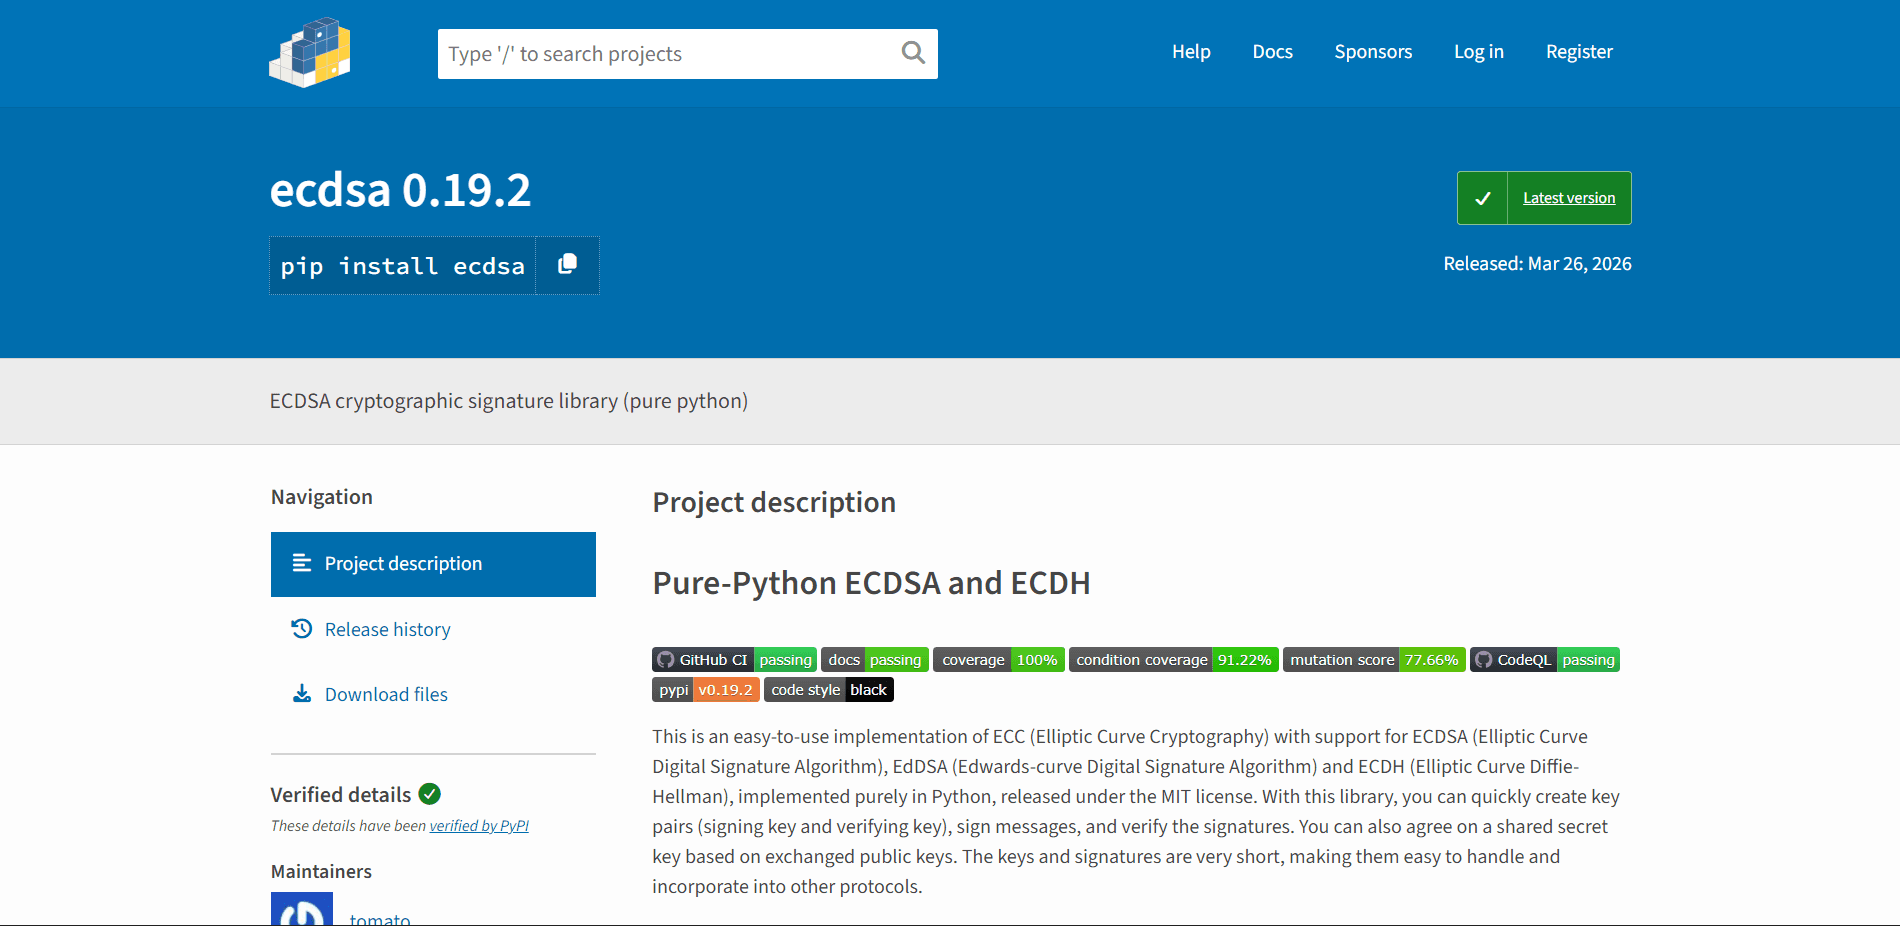Switch to the Release history section
The height and width of the screenshot is (926, 1900).
tap(388, 628)
